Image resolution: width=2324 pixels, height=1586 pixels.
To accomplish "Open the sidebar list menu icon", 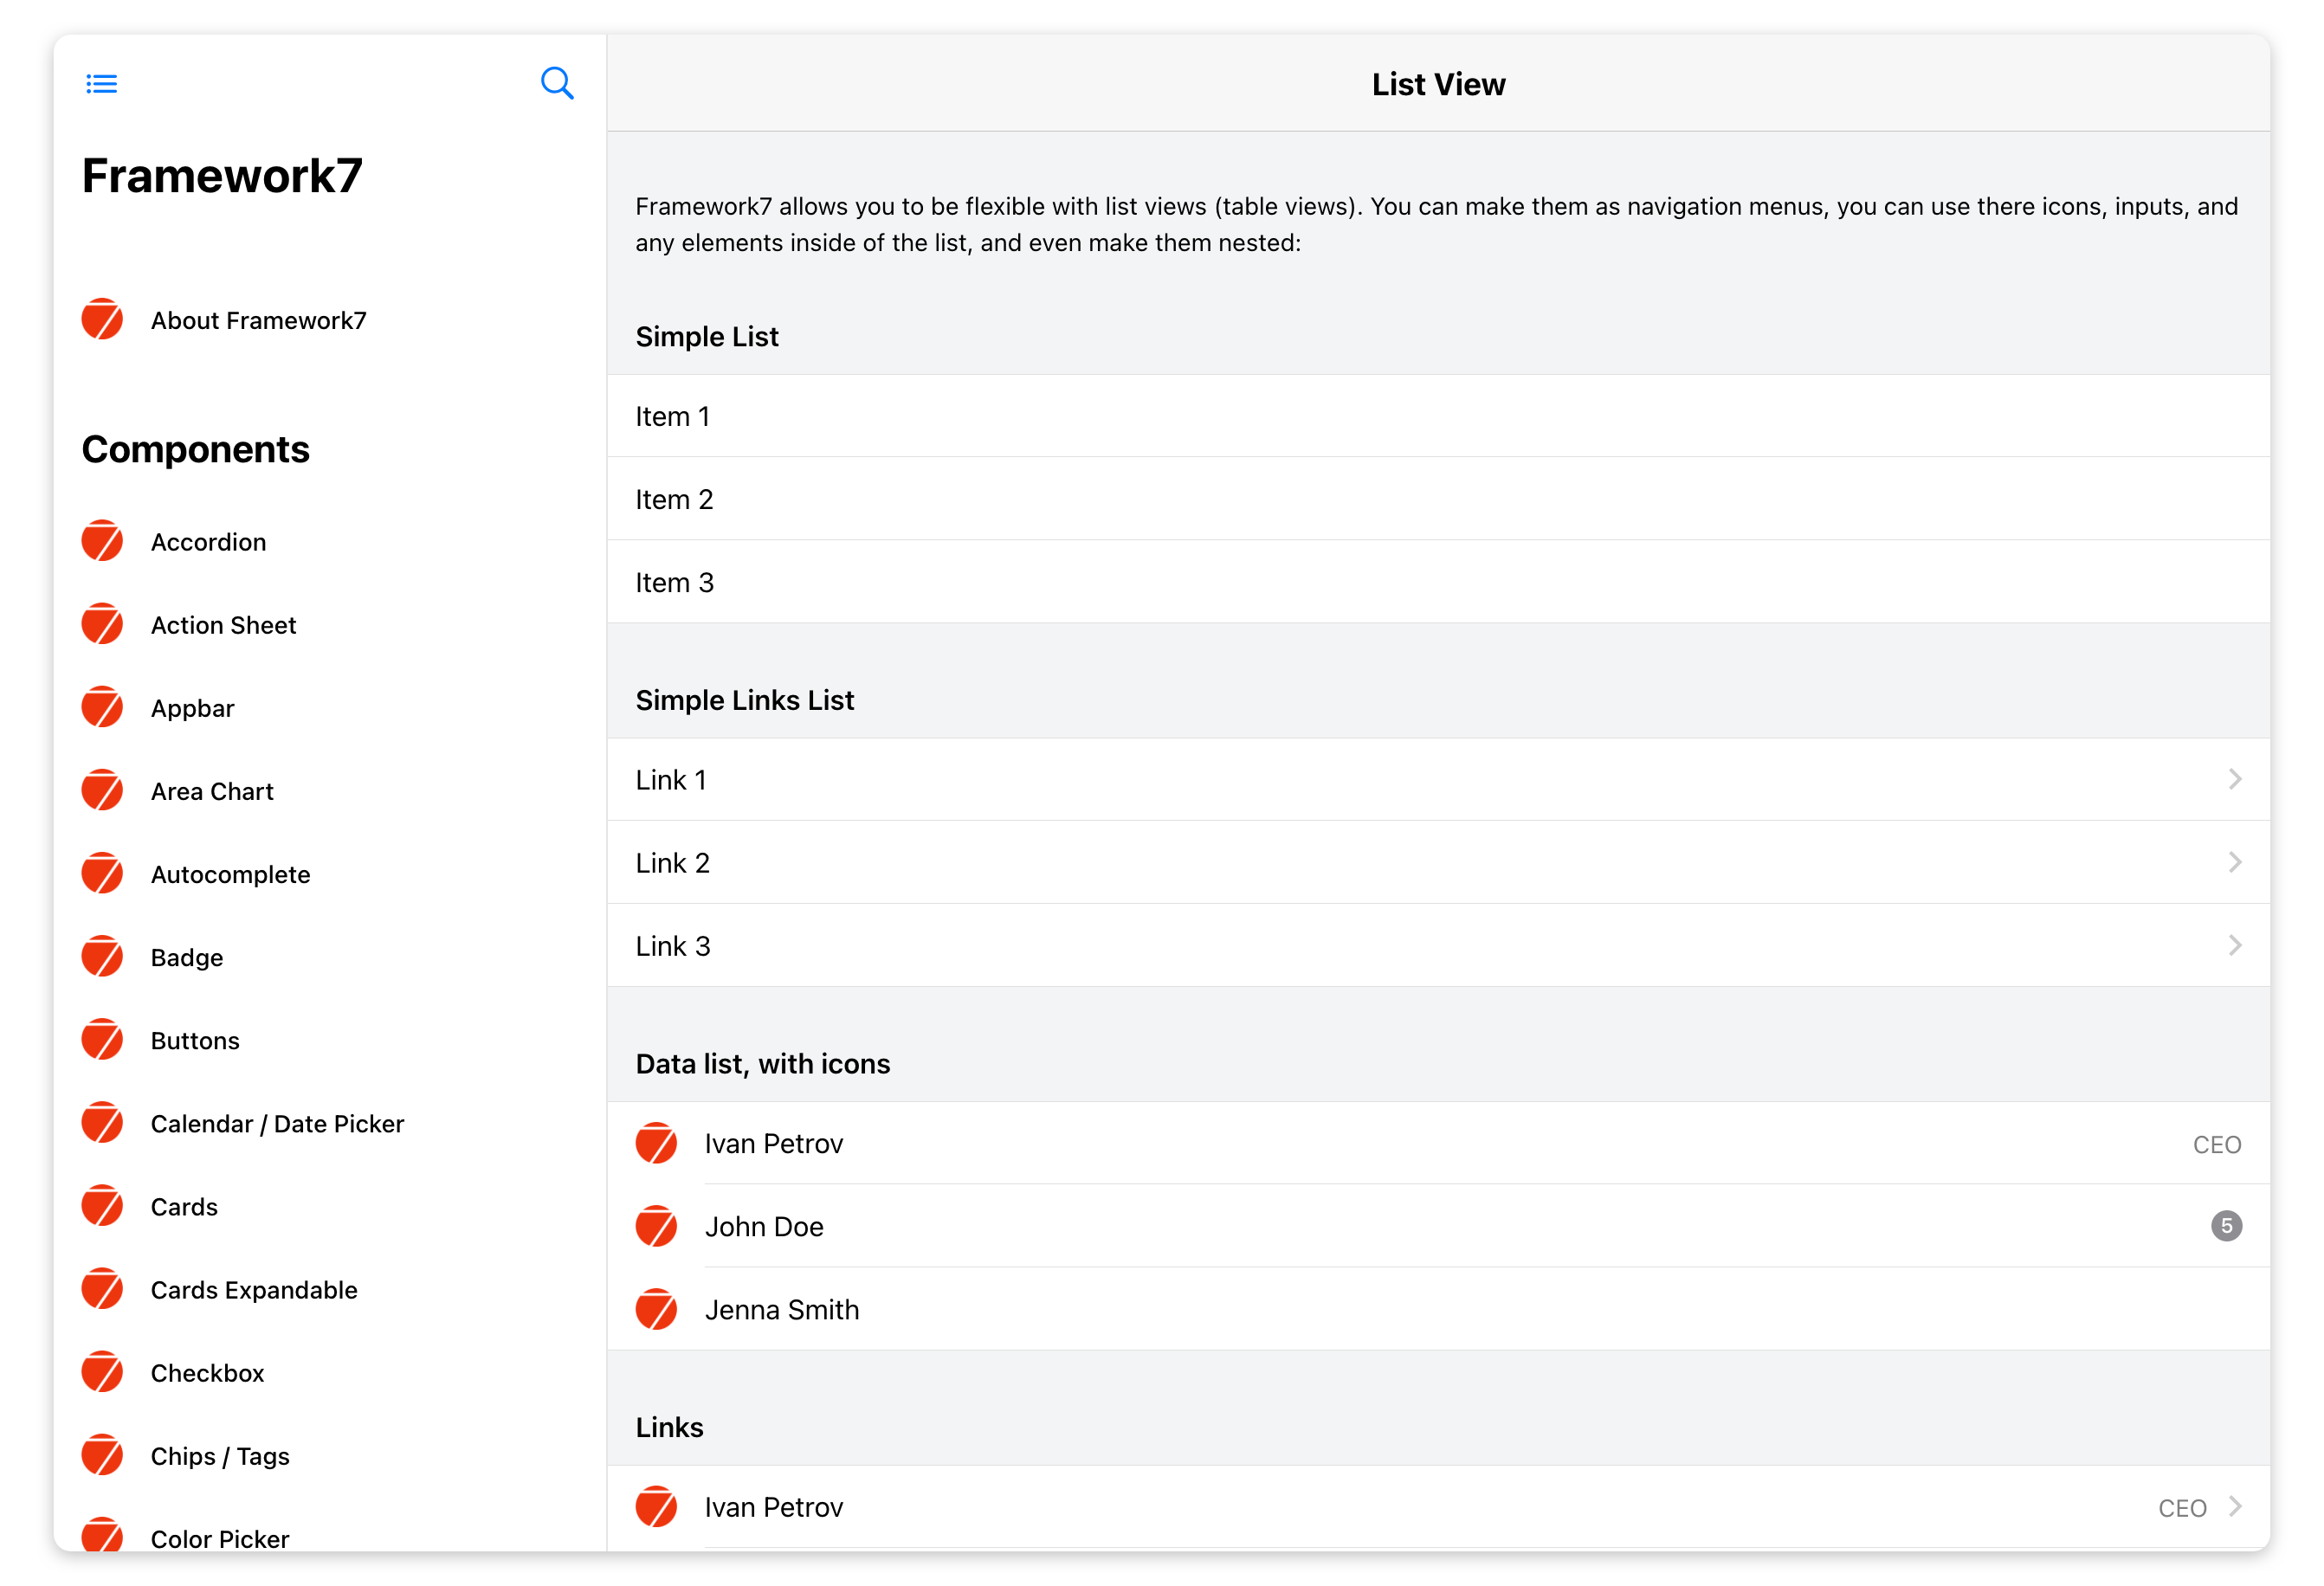I will point(102,84).
